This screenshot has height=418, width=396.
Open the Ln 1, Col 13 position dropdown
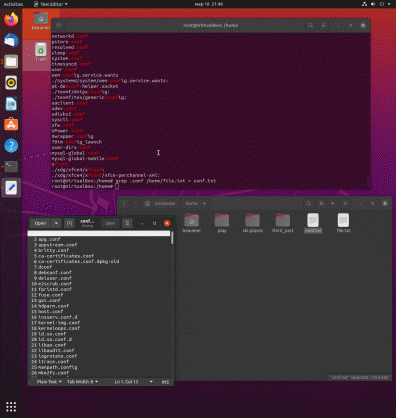tap(133, 382)
